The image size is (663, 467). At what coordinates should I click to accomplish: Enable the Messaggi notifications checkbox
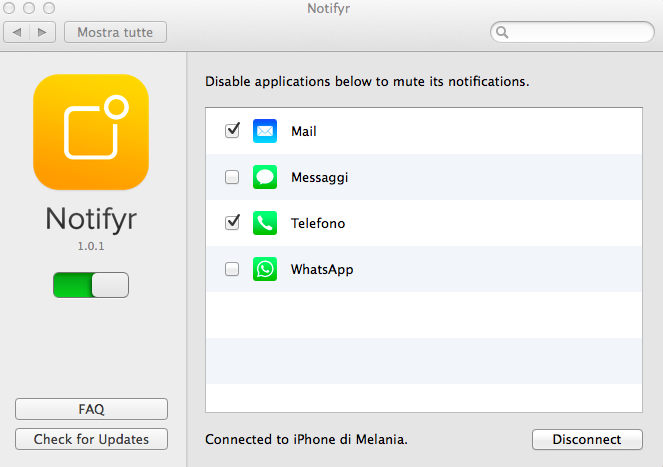coord(232,177)
